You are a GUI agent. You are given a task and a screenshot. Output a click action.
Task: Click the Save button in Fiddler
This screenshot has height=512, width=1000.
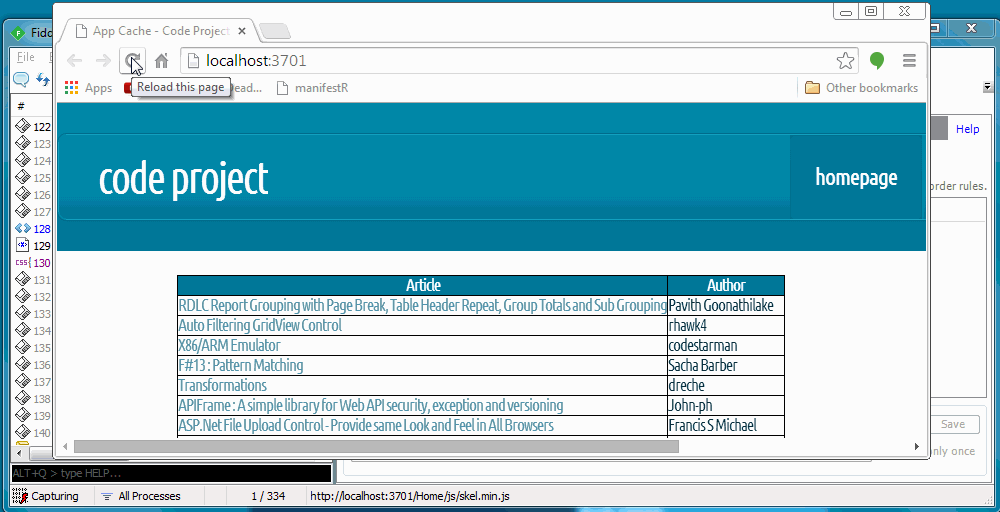(953, 424)
